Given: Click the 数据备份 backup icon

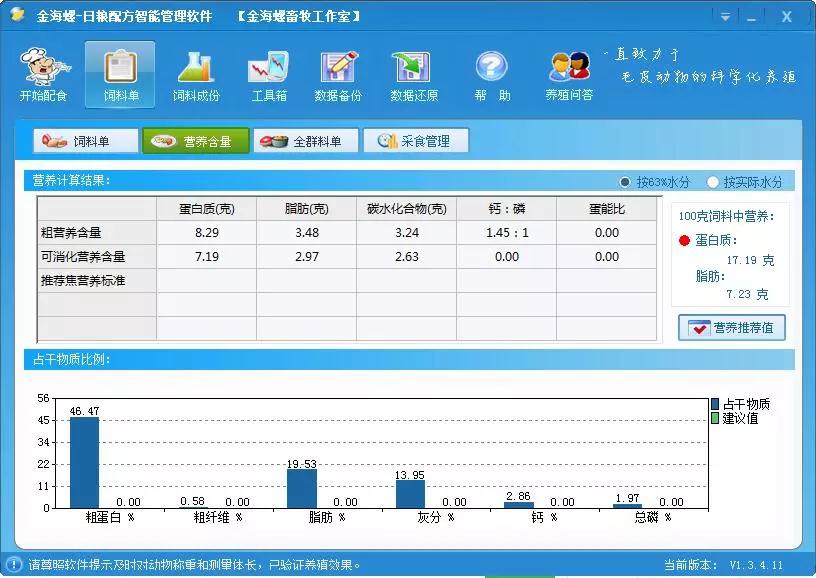Looking at the screenshot, I should tap(338, 68).
